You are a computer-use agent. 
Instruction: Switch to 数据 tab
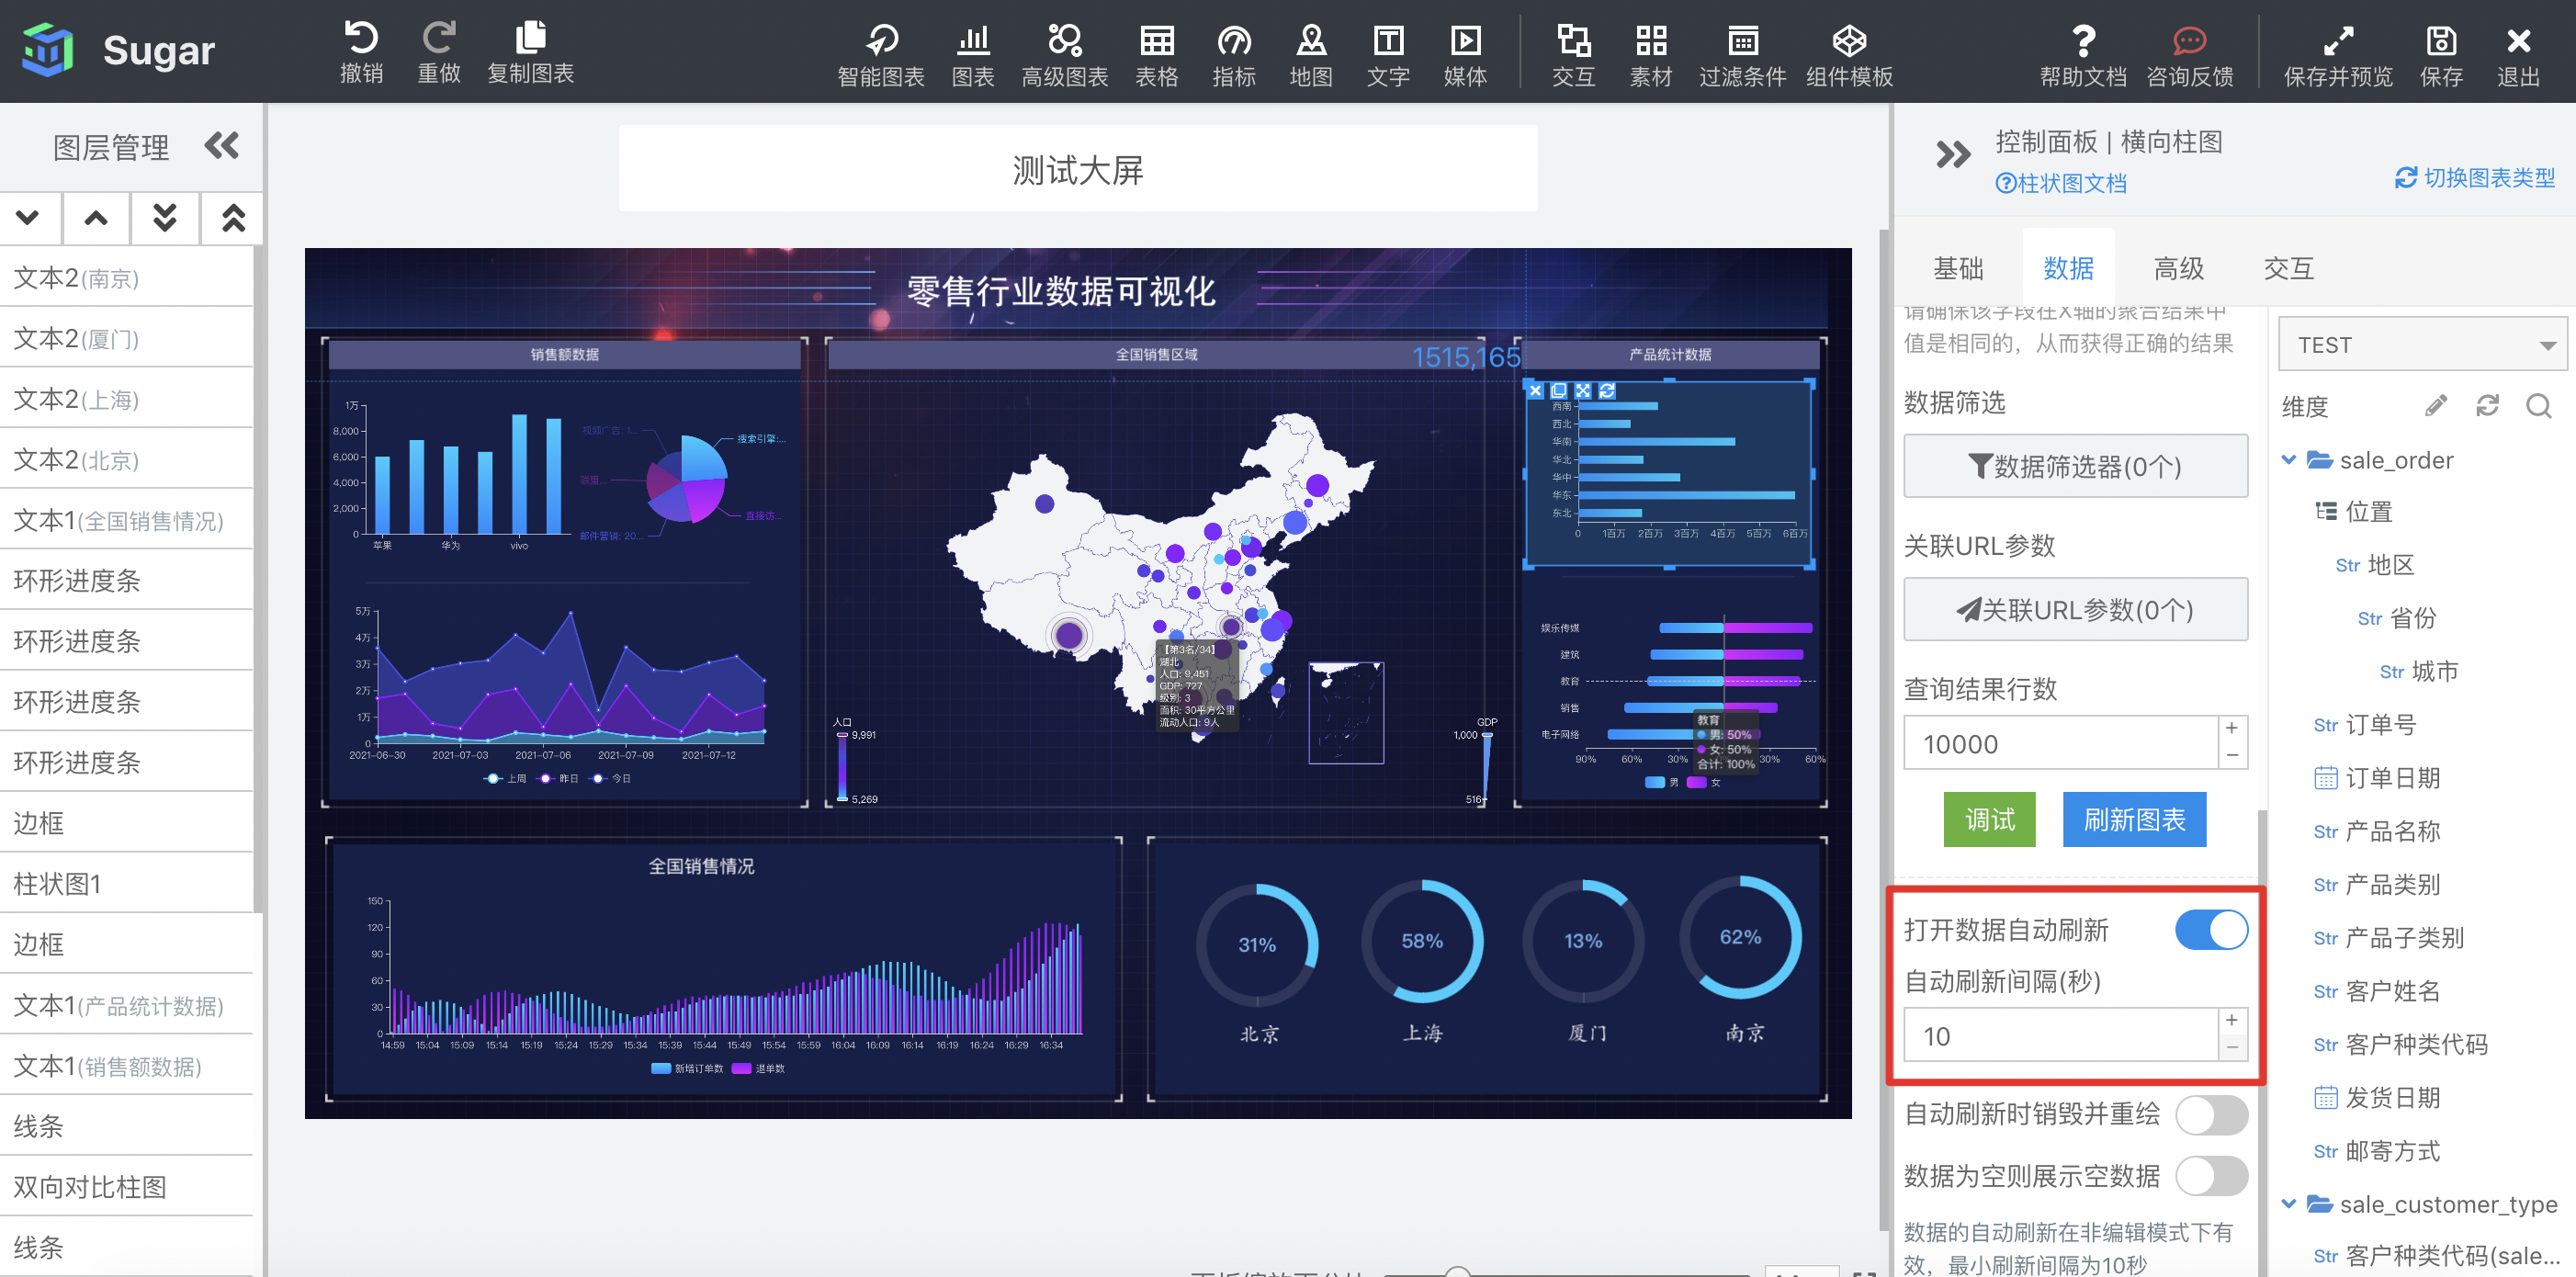click(x=2068, y=268)
